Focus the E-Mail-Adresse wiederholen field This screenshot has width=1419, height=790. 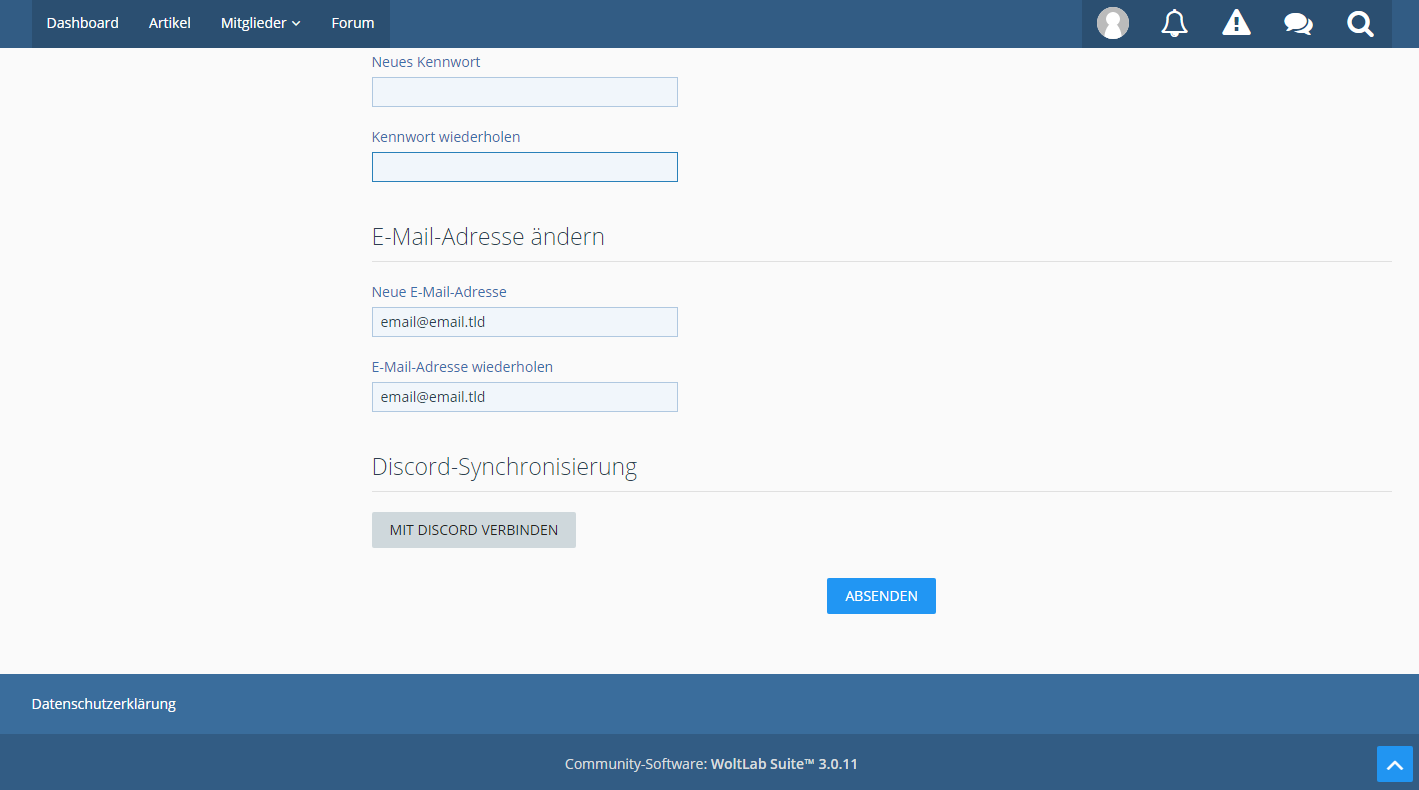(524, 397)
